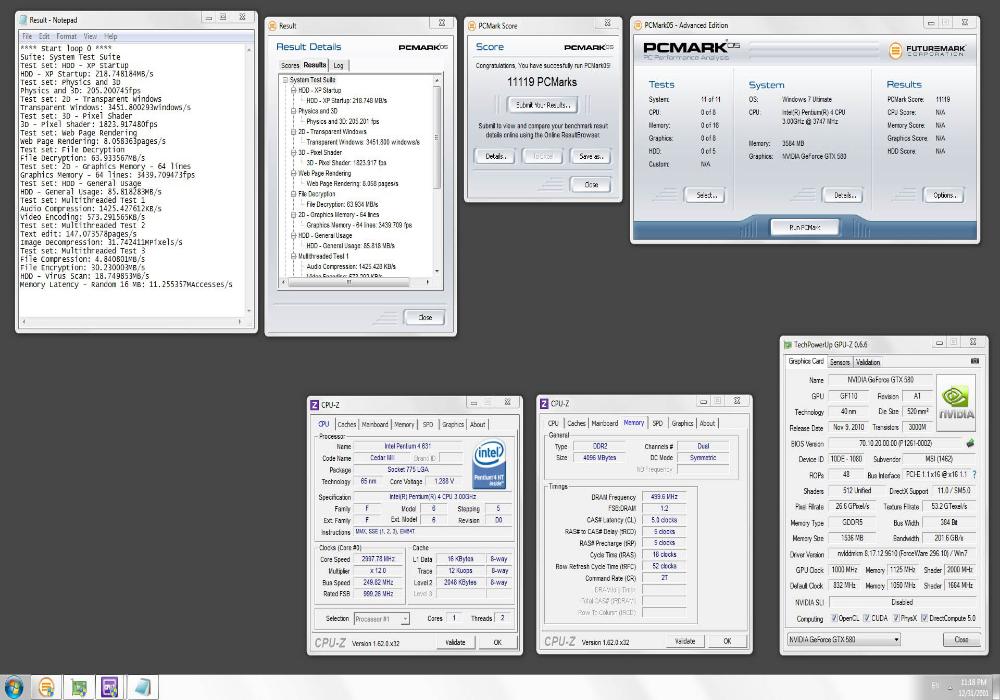Click the Notepad title bar icon
The height and width of the screenshot is (700, 1000).
(x=24, y=20)
